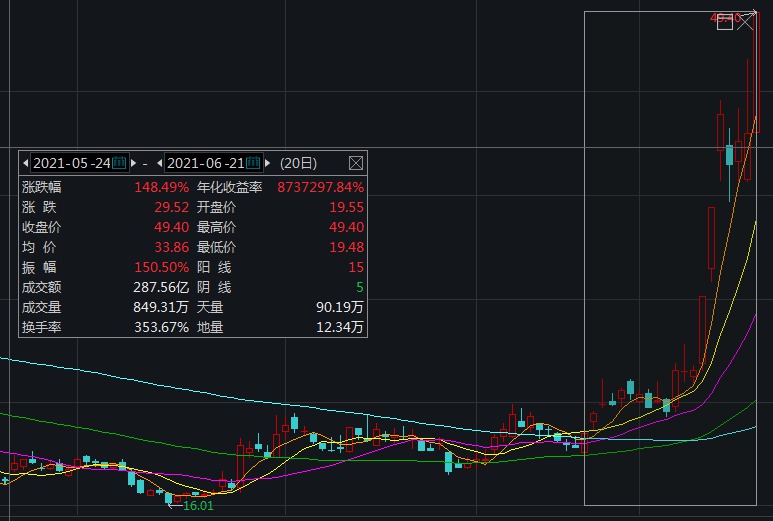Step the start date back one day
The width and height of the screenshot is (773, 521).
tap(26, 163)
